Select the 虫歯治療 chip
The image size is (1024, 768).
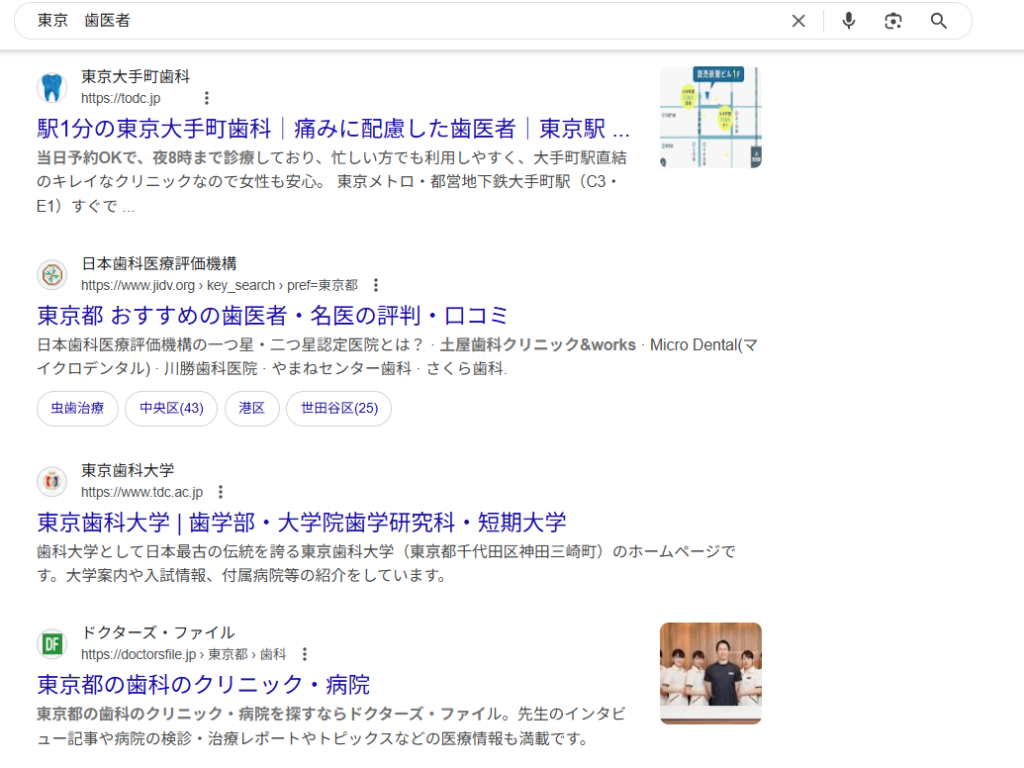[x=78, y=408]
